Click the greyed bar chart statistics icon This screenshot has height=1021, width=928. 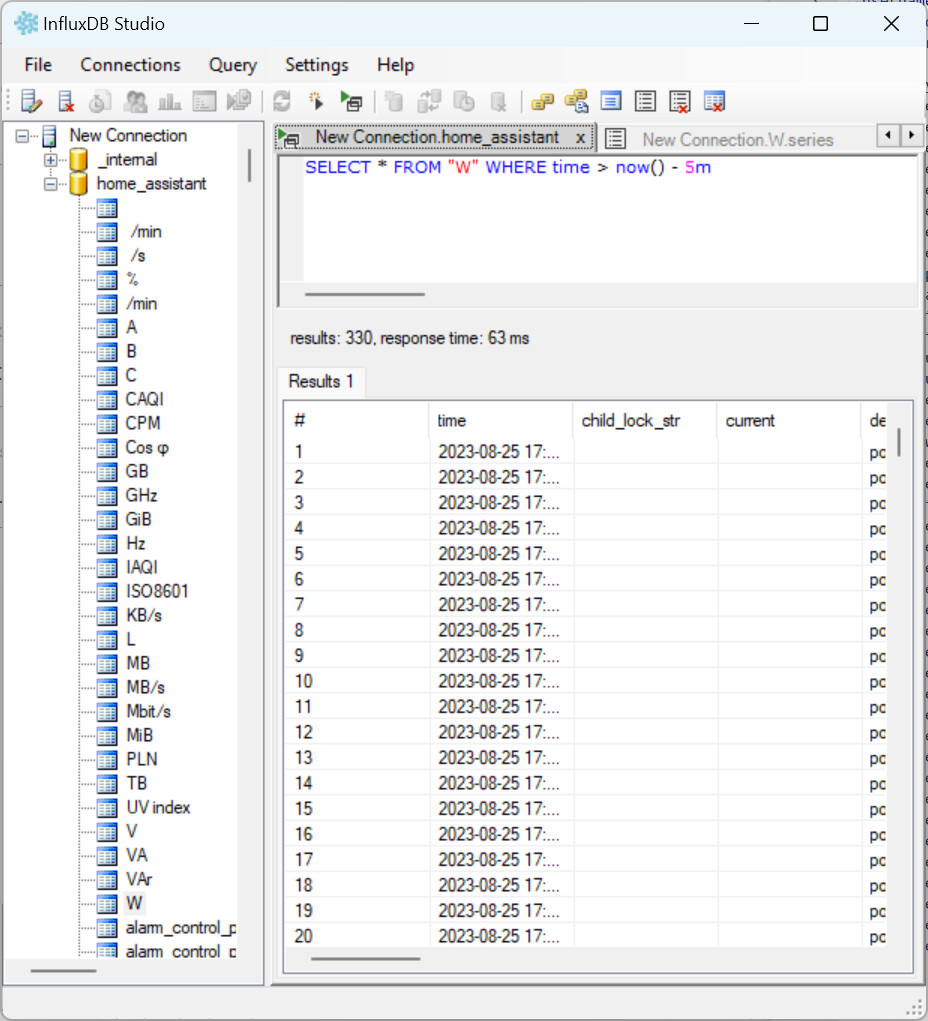(169, 102)
